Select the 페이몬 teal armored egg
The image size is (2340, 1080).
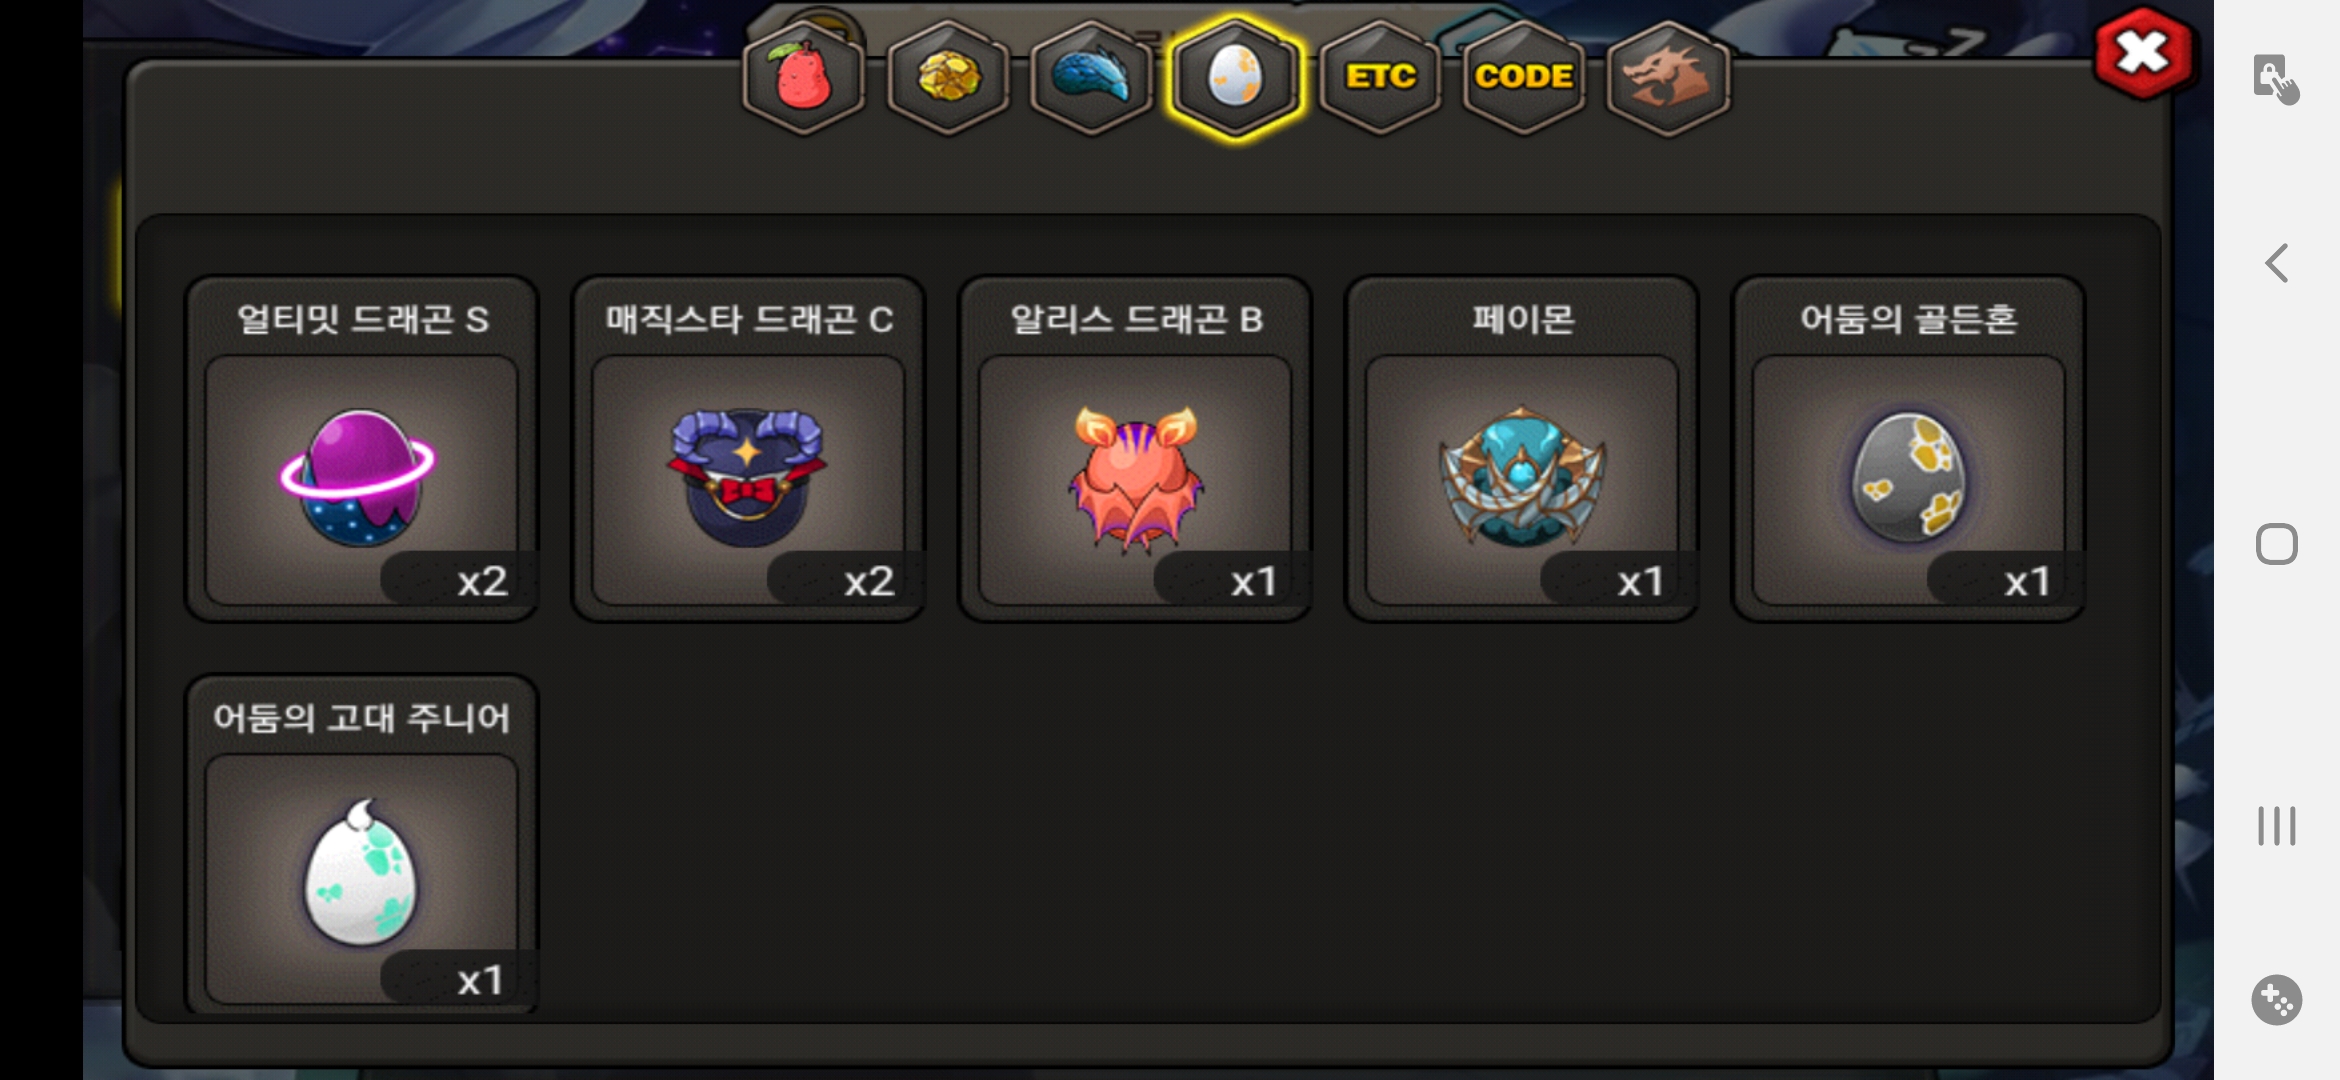pyautogui.click(x=1522, y=479)
